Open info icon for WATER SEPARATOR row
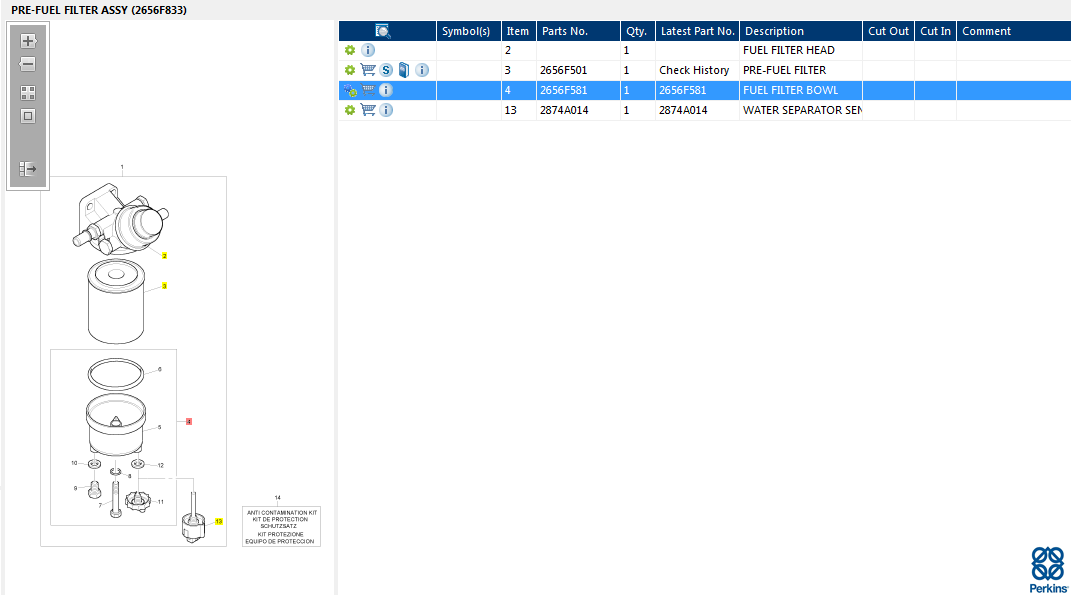 pyautogui.click(x=386, y=109)
